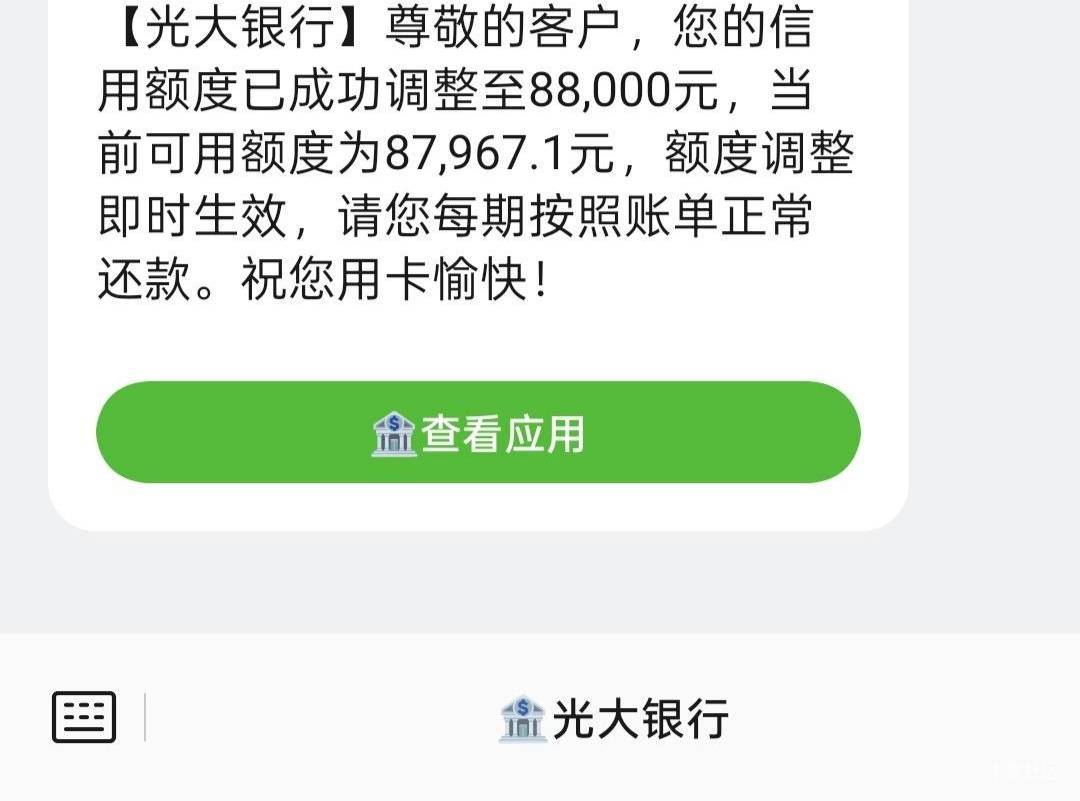
Task: Tap the 【光大银行】 sender tag in message
Action: point(240,28)
